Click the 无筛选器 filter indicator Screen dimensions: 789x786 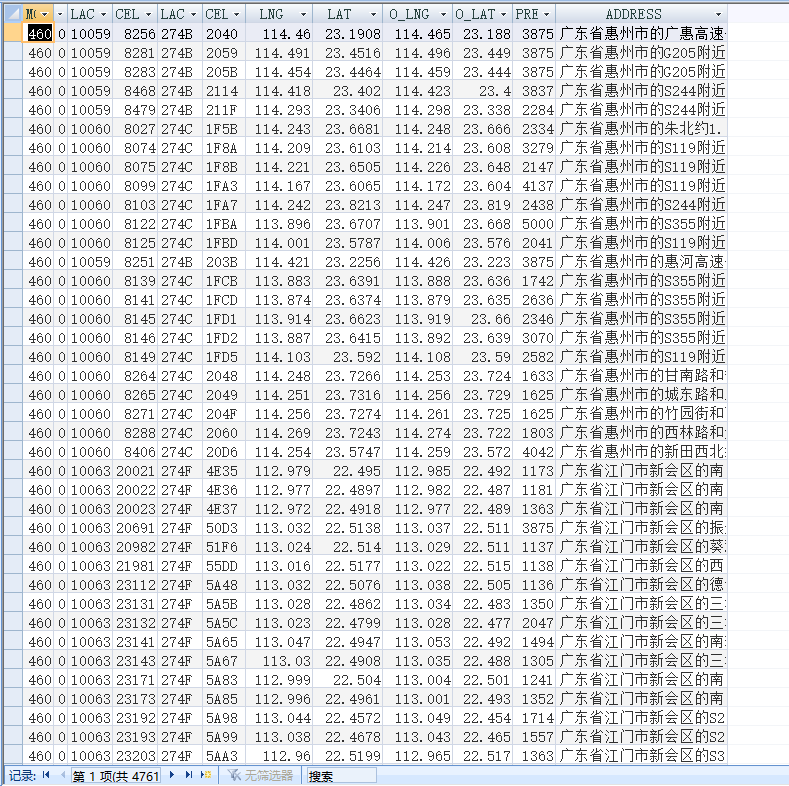[x=260, y=775]
